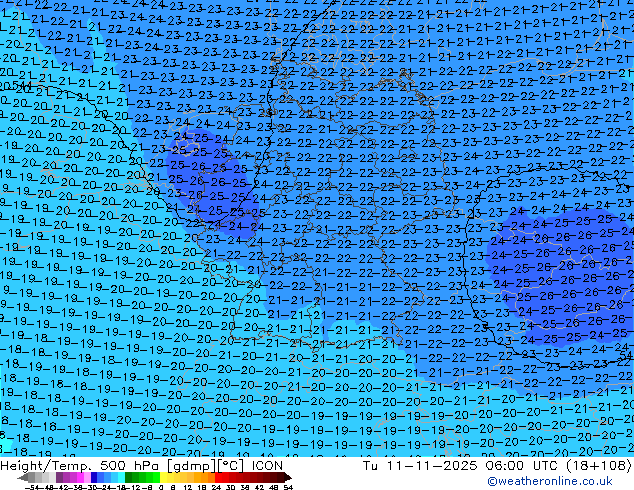Screen dimensions: 634x490
Task: Click the '(18+108)' forecast run label
Action: tap(600, 466)
